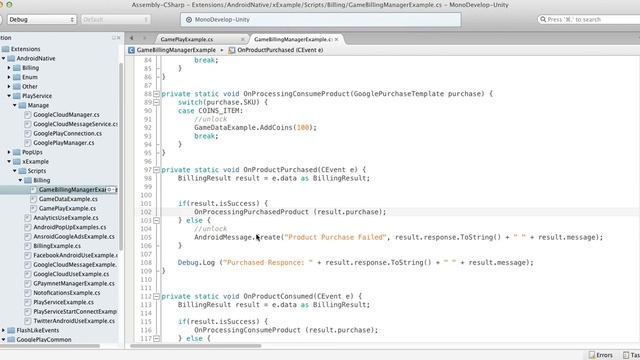Open GooglePlayManager.cs file
The image size is (640, 360).
tap(64, 143)
